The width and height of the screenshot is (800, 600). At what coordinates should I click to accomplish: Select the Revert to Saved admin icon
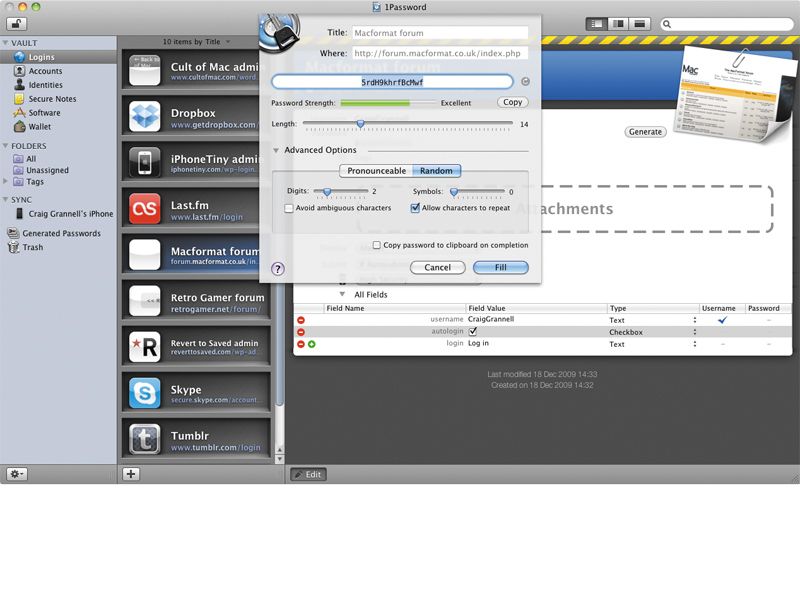(x=145, y=347)
